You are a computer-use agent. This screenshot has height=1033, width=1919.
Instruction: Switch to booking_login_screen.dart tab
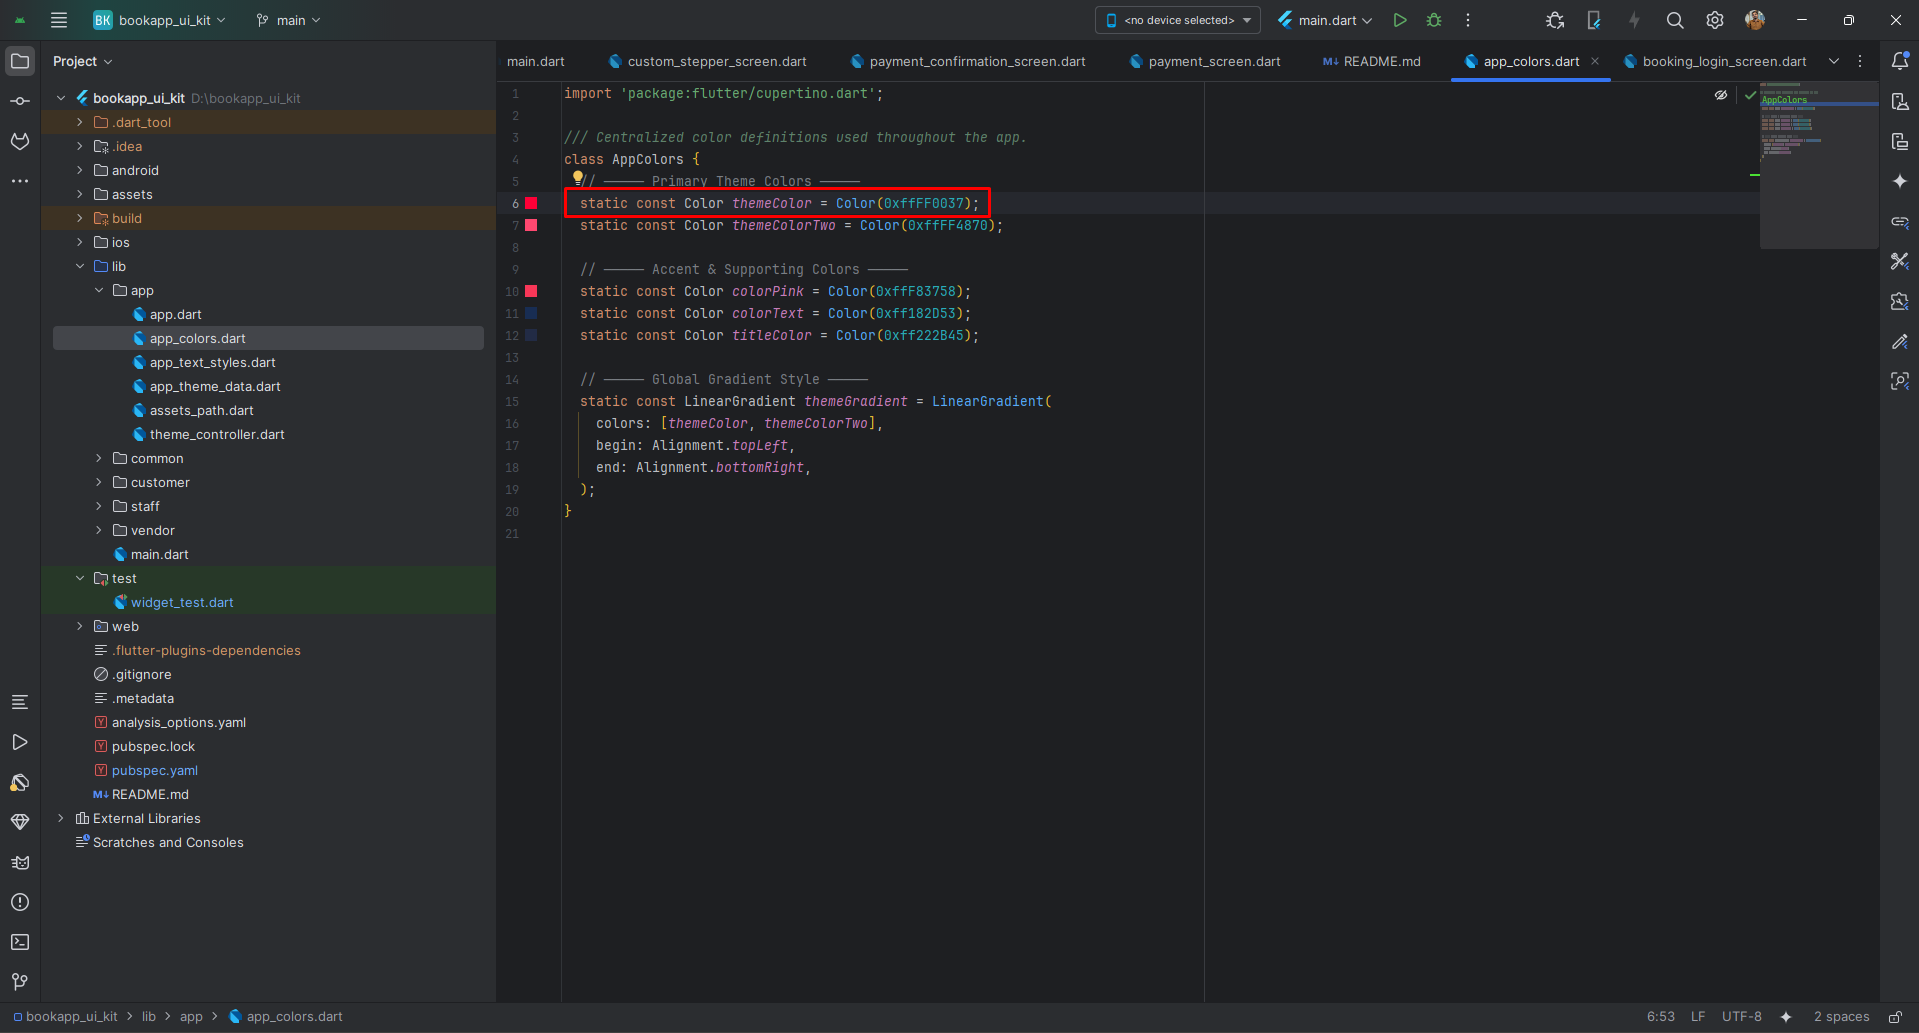pos(1715,61)
